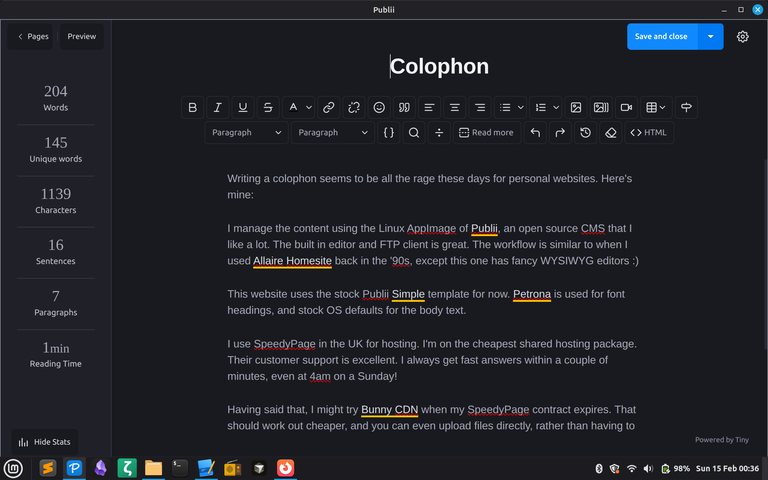Screen dimensions: 768x480
Task: Open Sublime Text from the taskbar
Action: pyautogui.click(x=48, y=469)
